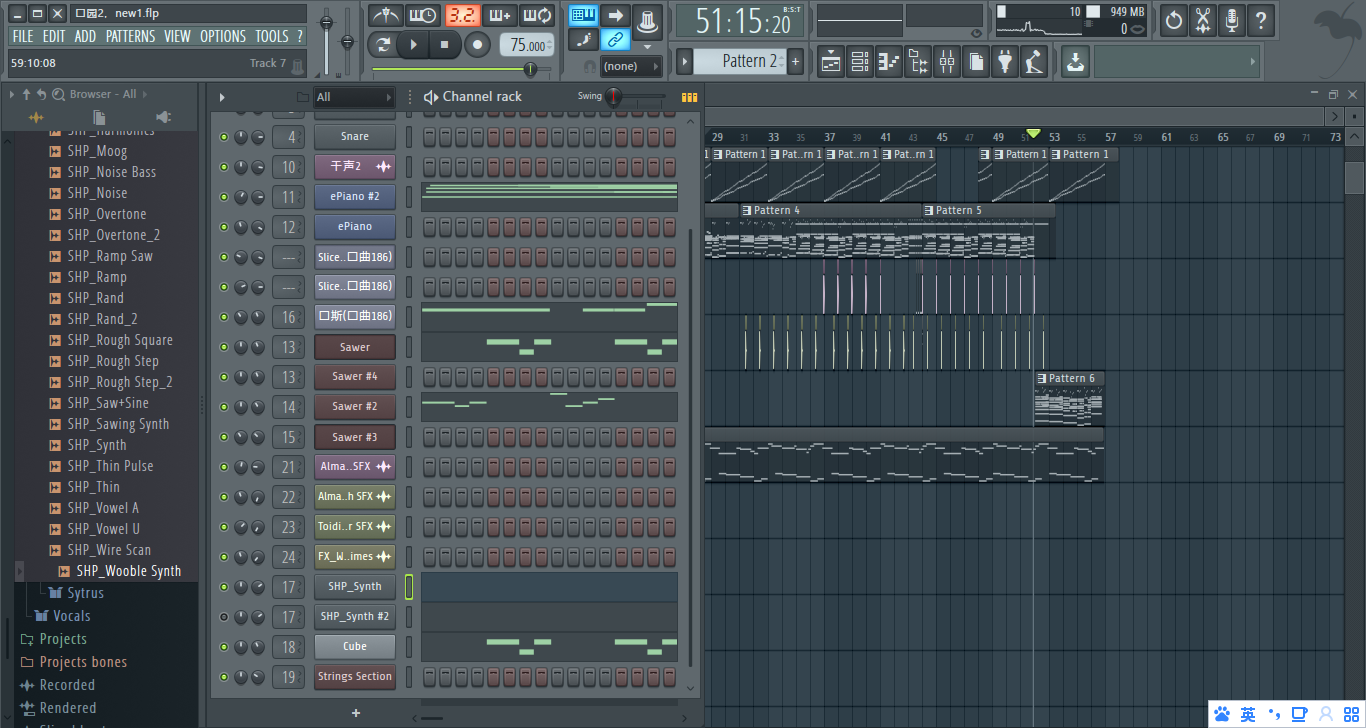Add a channel with the plus button

point(356,713)
